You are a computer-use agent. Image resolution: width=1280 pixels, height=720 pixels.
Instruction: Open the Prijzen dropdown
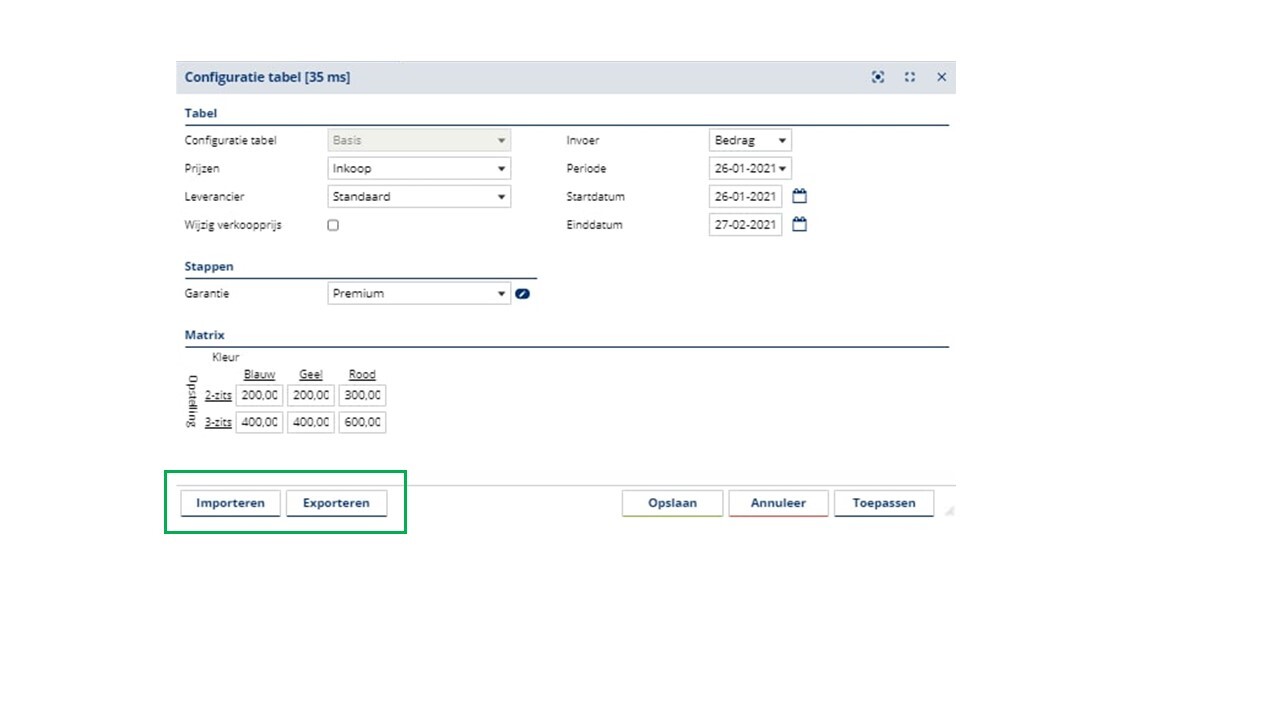(x=419, y=169)
